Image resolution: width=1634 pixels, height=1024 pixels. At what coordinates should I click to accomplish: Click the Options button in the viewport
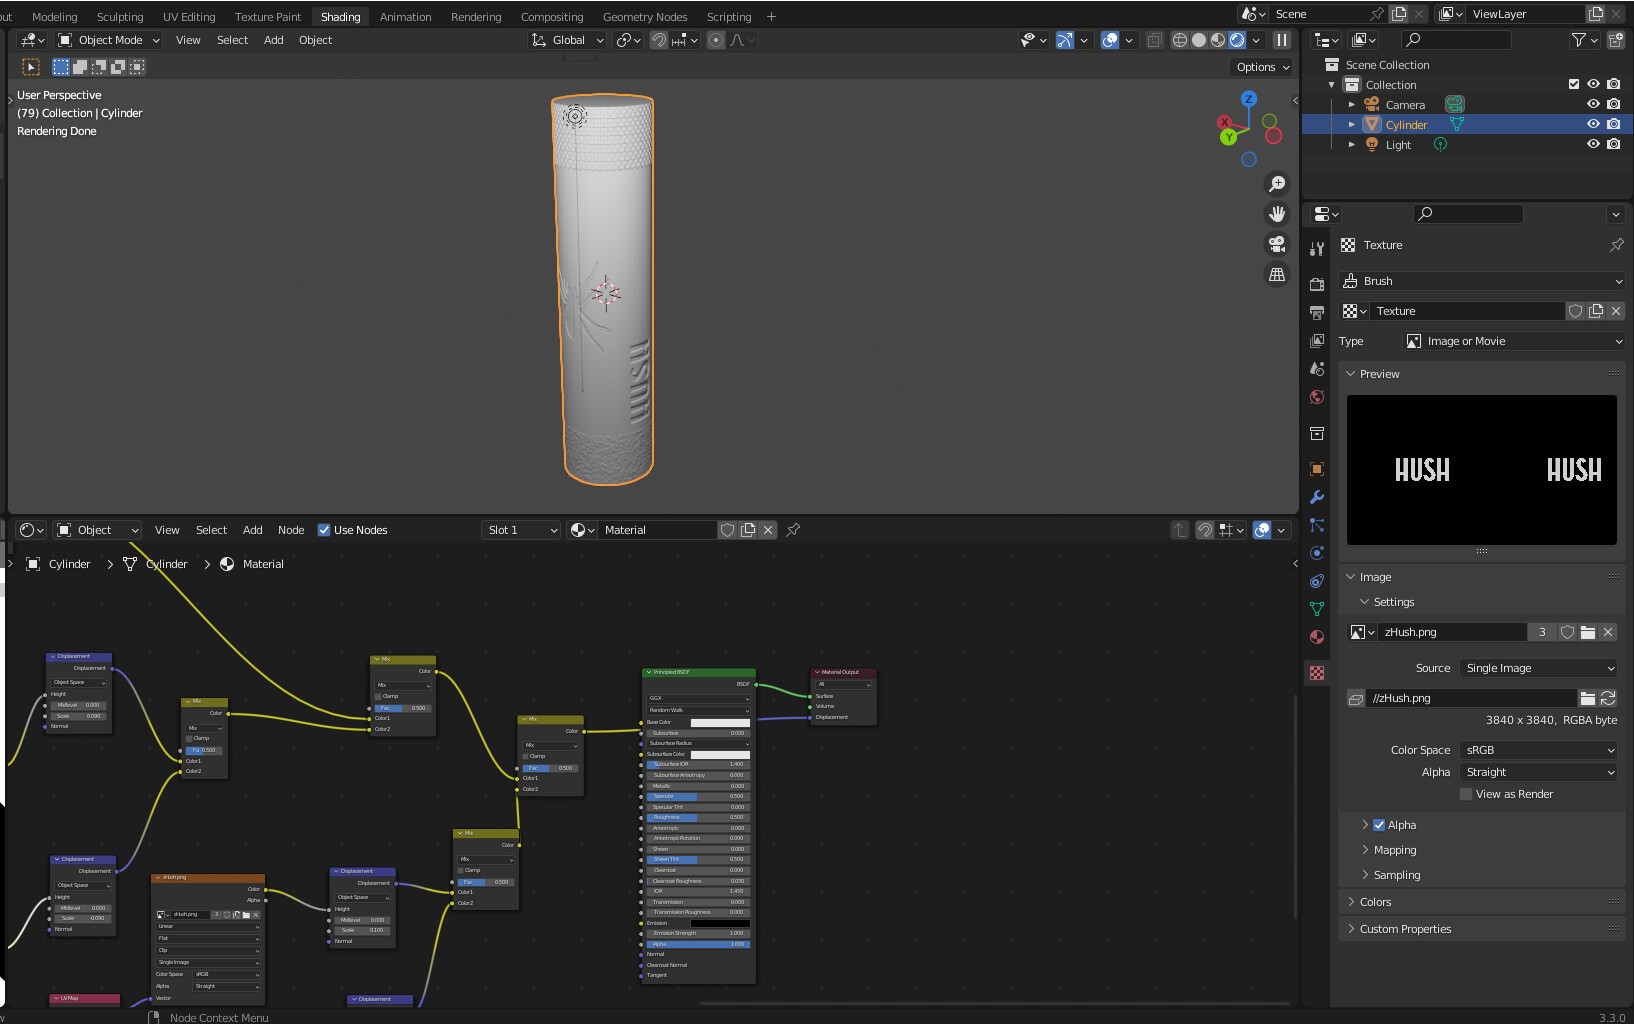pos(1260,67)
